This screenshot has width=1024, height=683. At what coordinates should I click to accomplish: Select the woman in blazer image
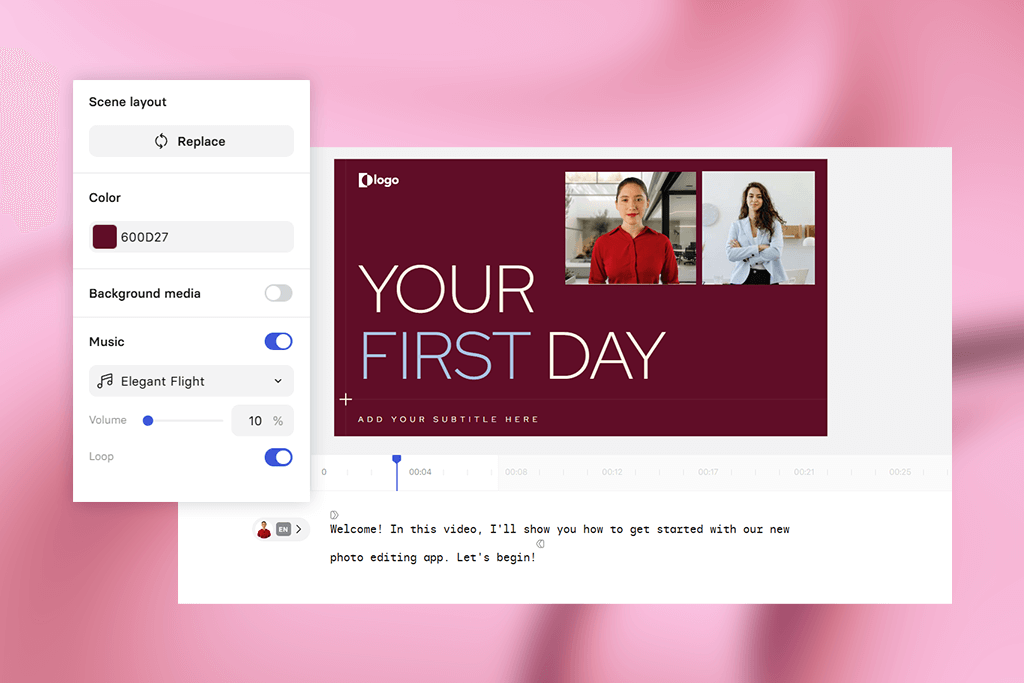[x=758, y=228]
